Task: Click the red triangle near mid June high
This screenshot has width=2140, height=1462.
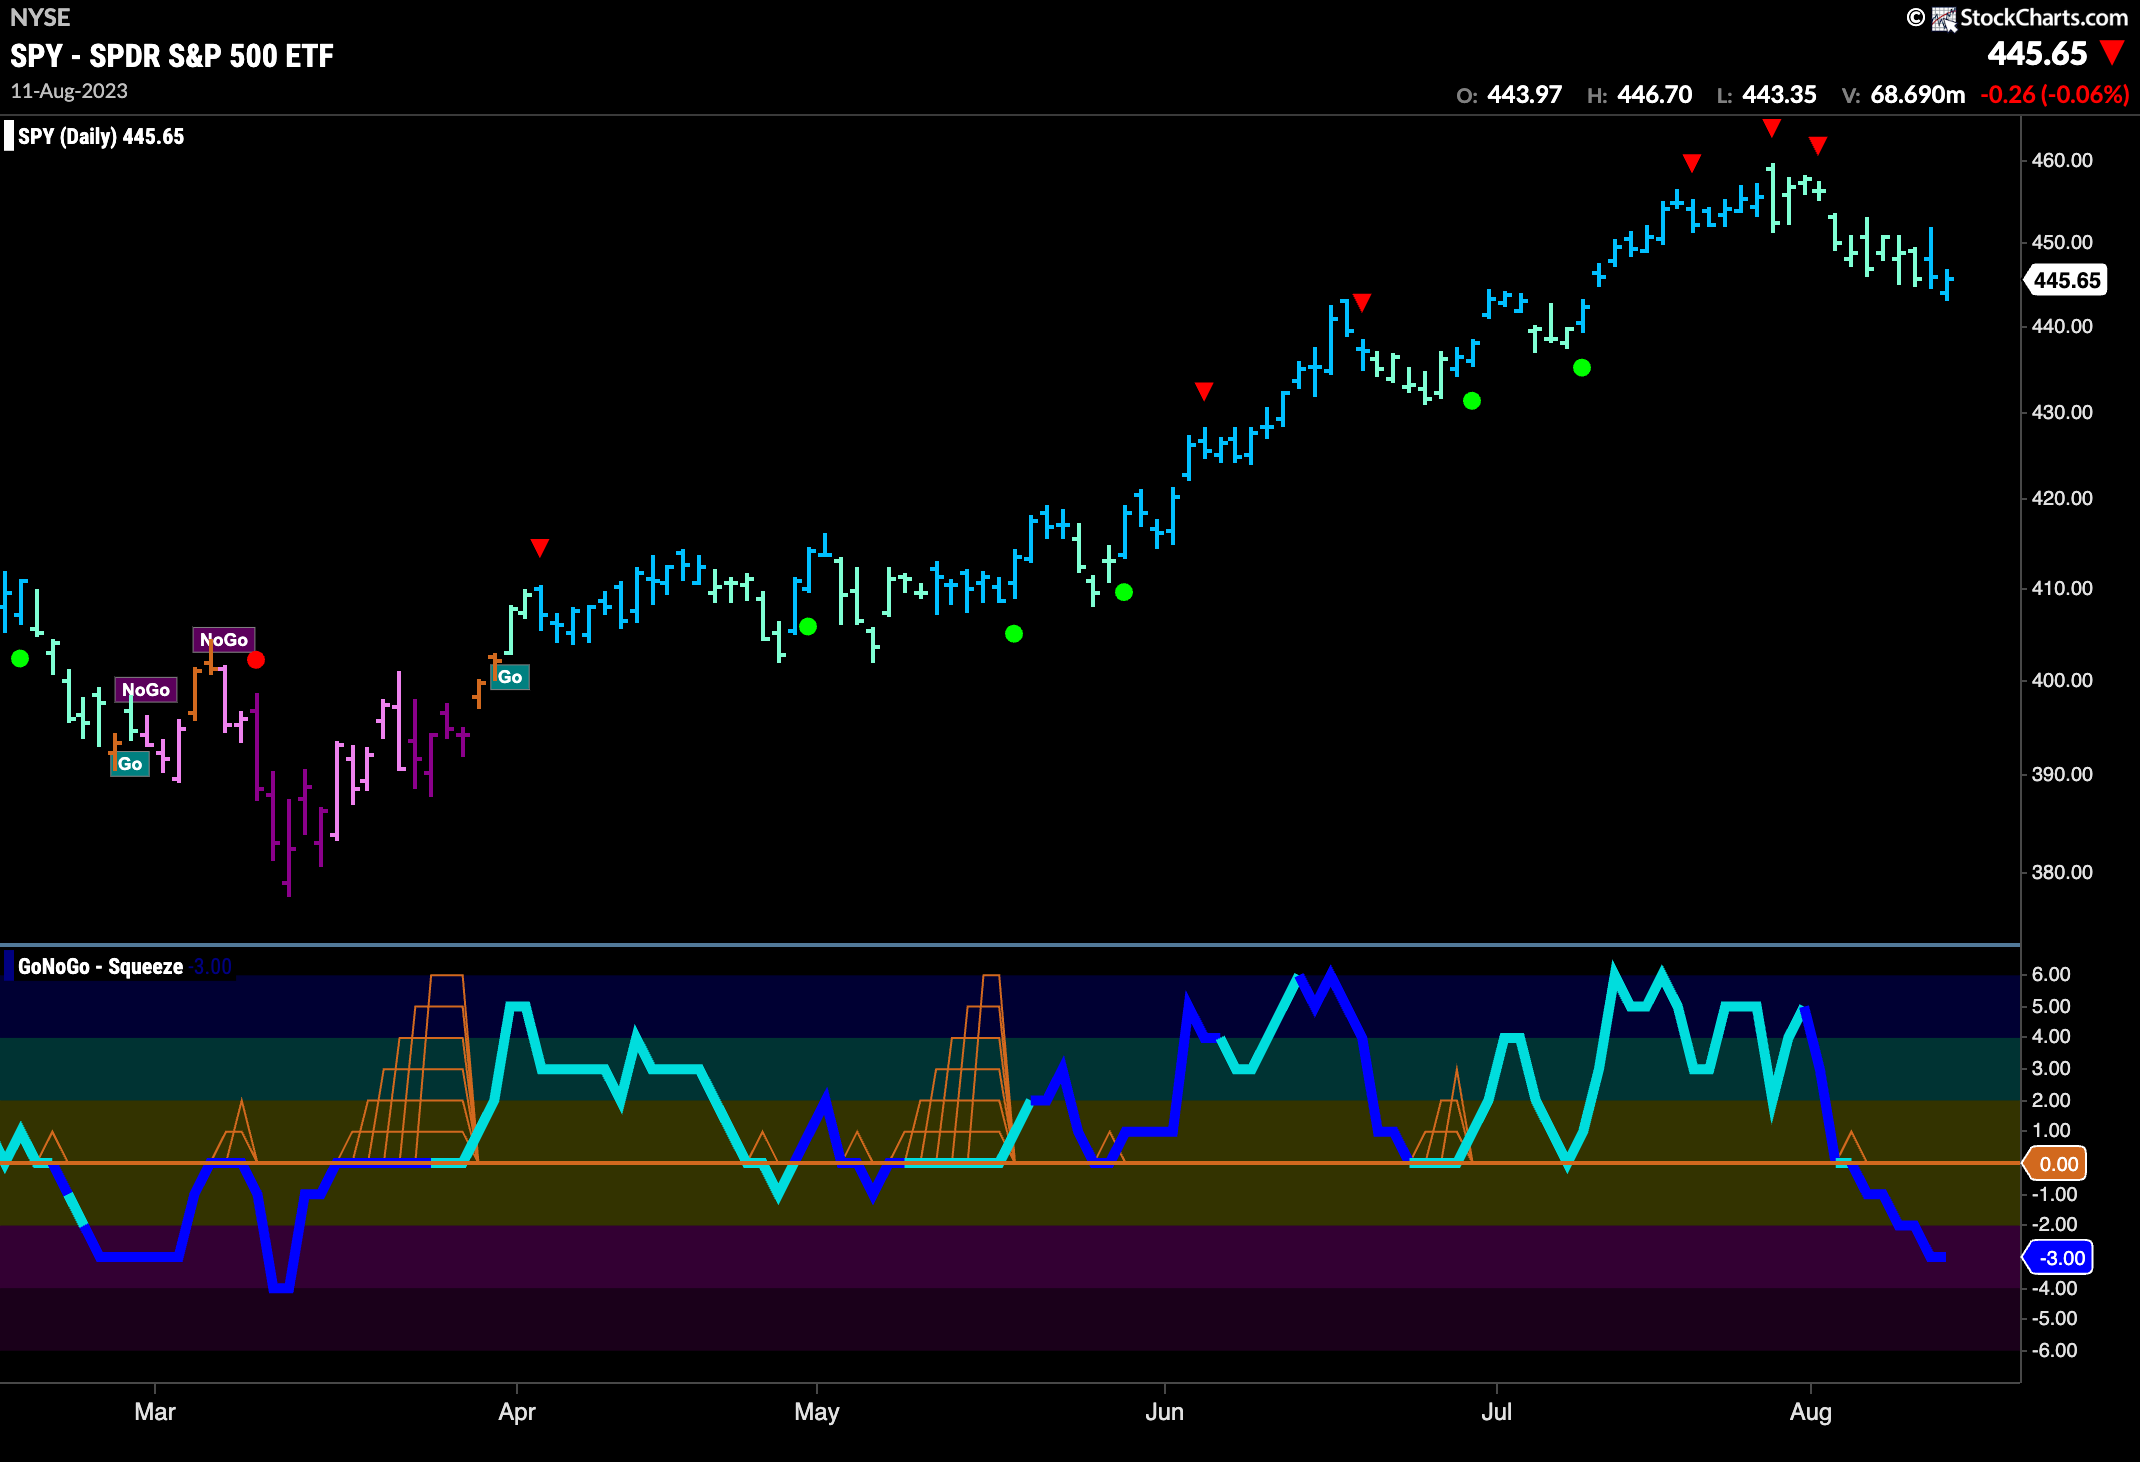Action: click(1362, 302)
